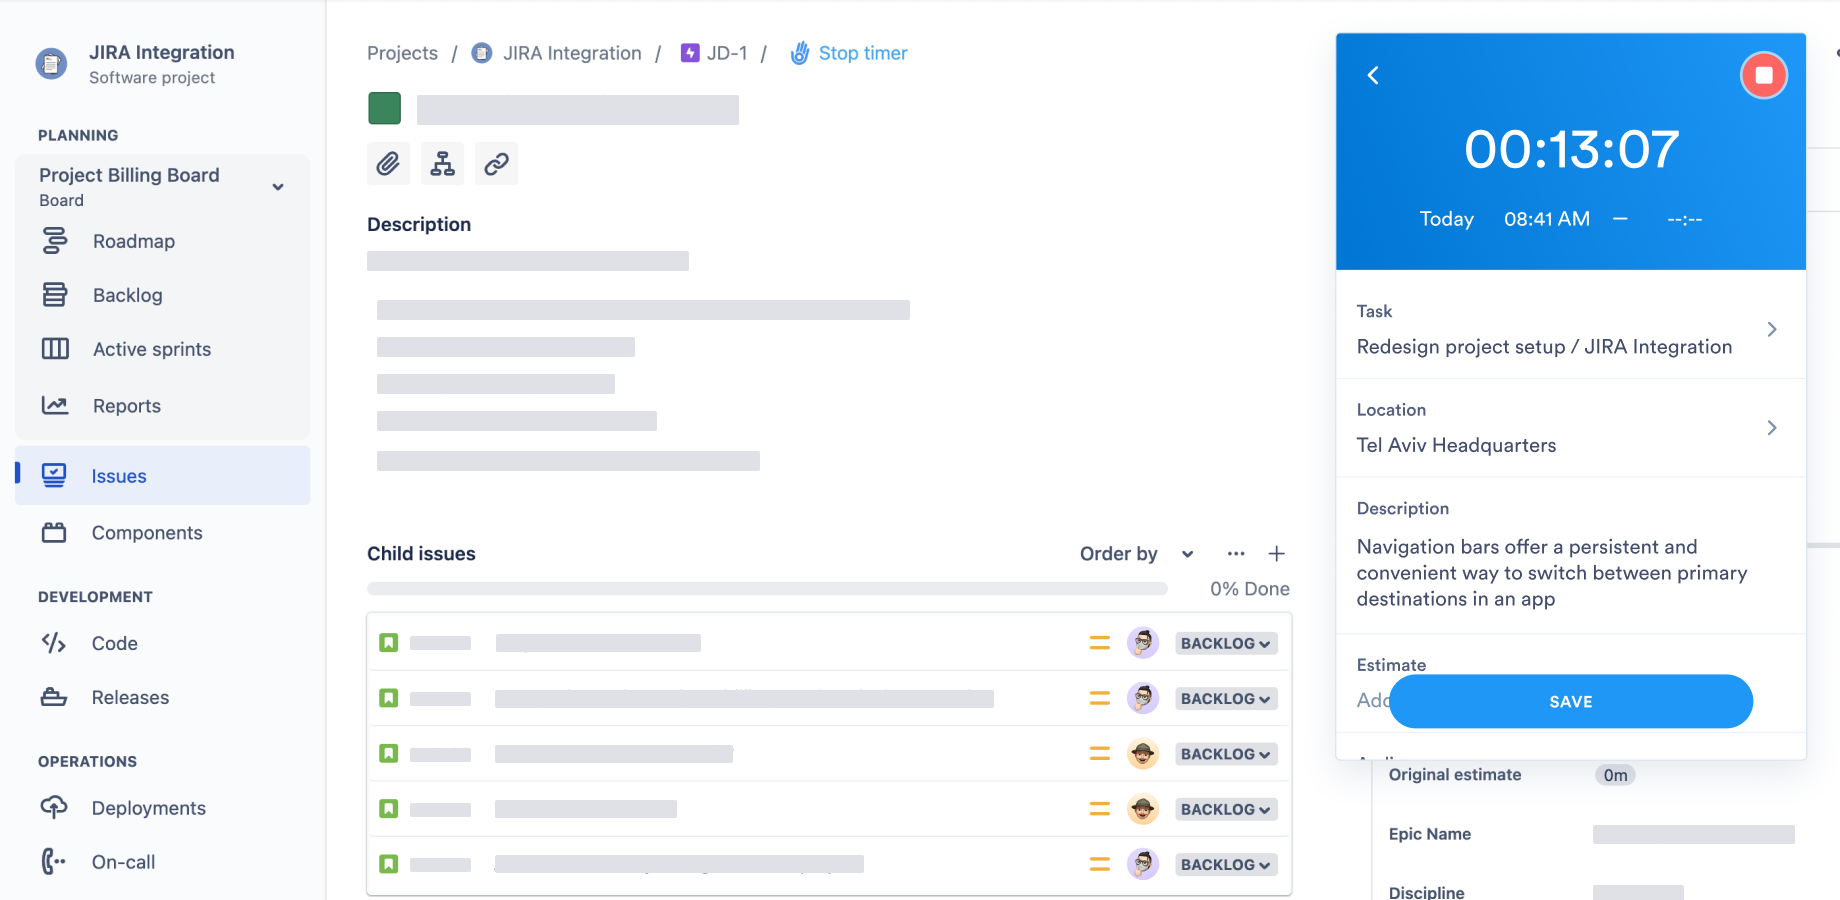The image size is (1840, 900).
Task: Click the 0% Done progress bar
Action: click(767, 588)
